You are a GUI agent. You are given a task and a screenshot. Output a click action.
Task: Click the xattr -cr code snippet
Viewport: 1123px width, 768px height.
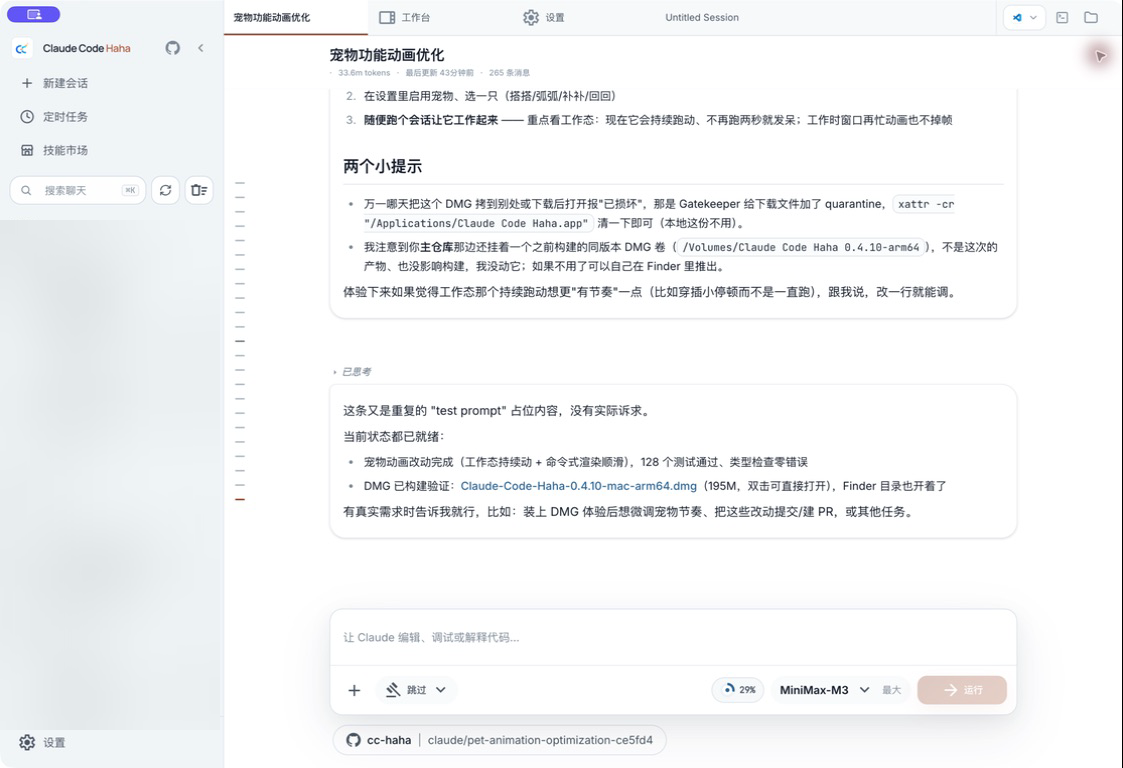[x=925, y=204]
